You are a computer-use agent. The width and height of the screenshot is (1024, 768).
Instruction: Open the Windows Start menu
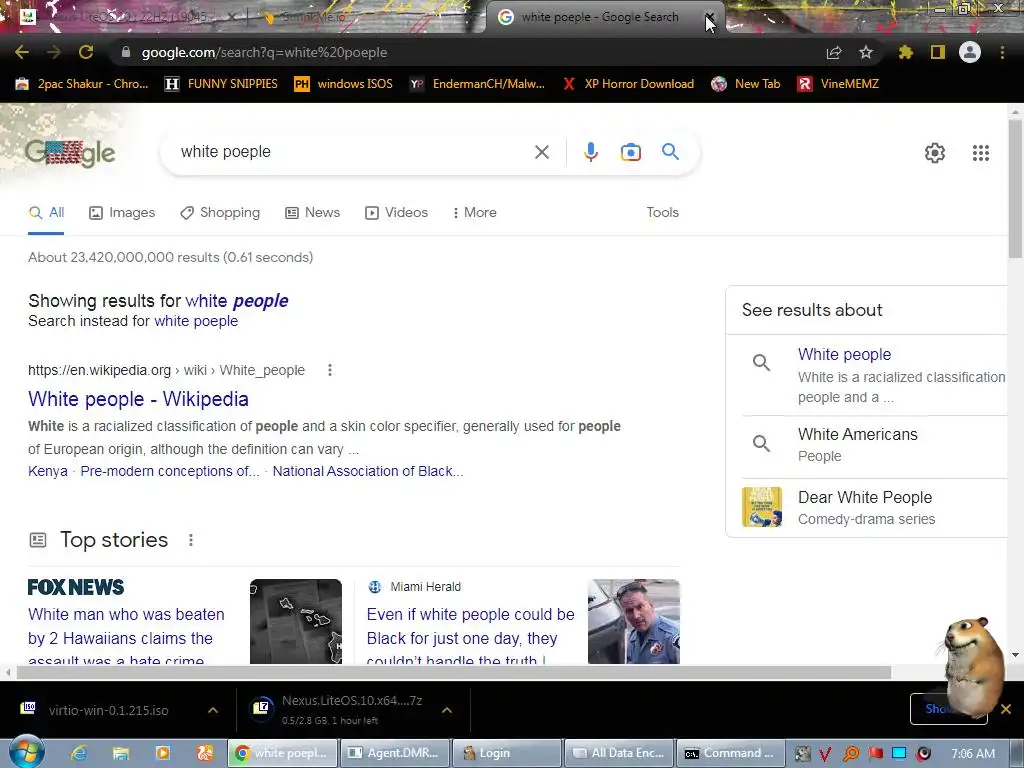26,752
